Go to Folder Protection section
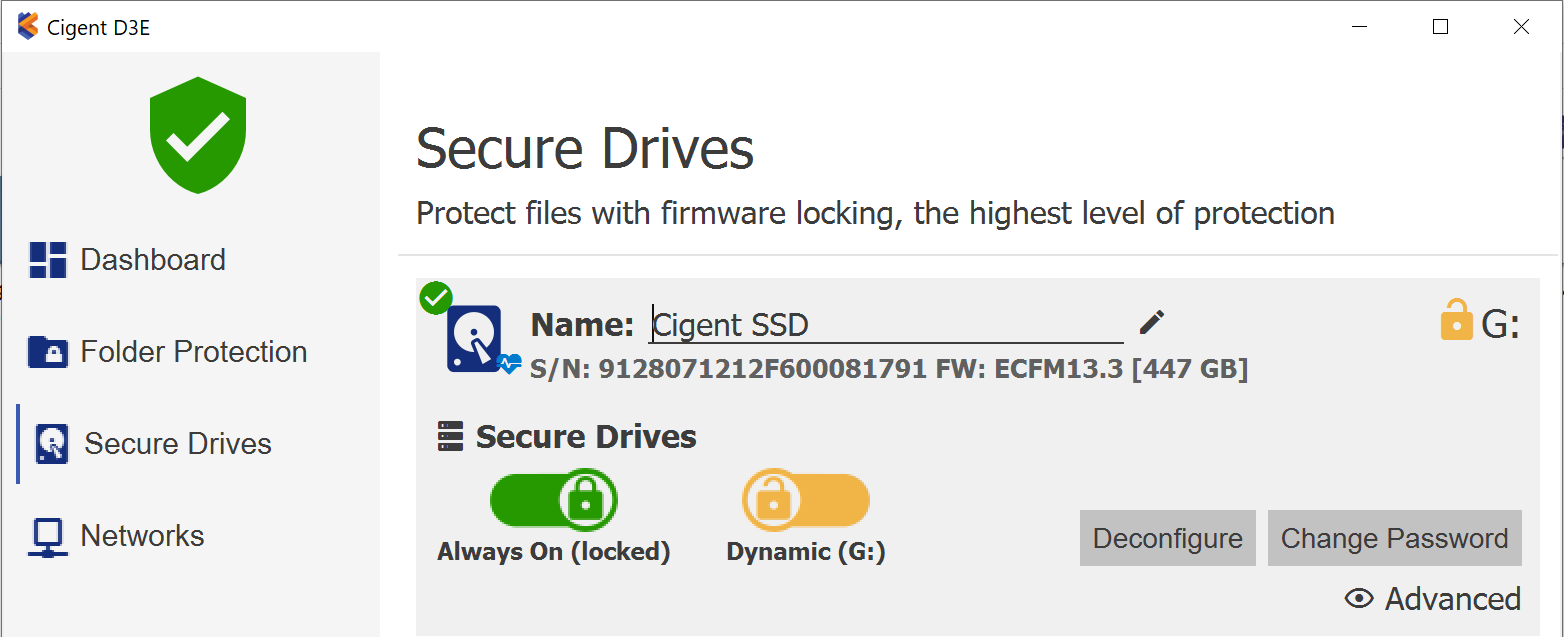The height and width of the screenshot is (637, 1564). coord(193,352)
